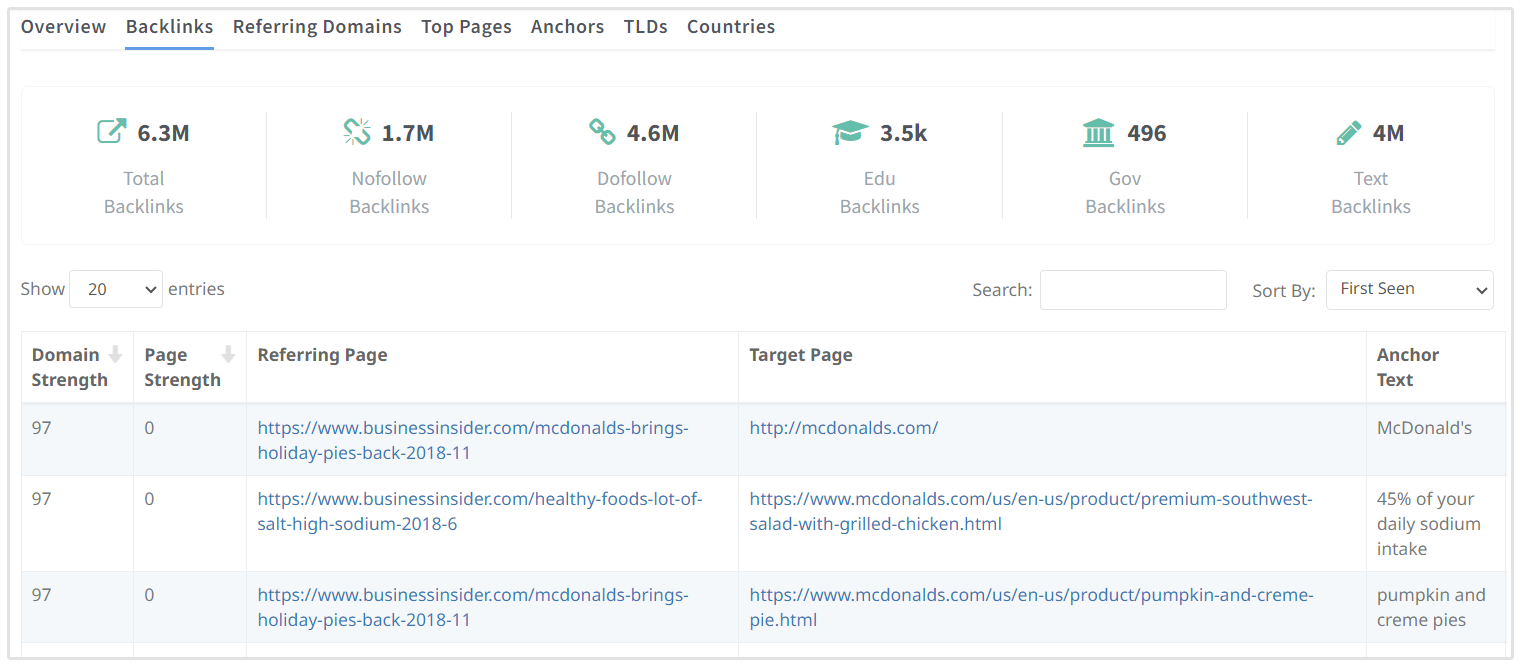Click the Edu Backlinks graduation cap icon
The image size is (1521, 667).
click(850, 132)
